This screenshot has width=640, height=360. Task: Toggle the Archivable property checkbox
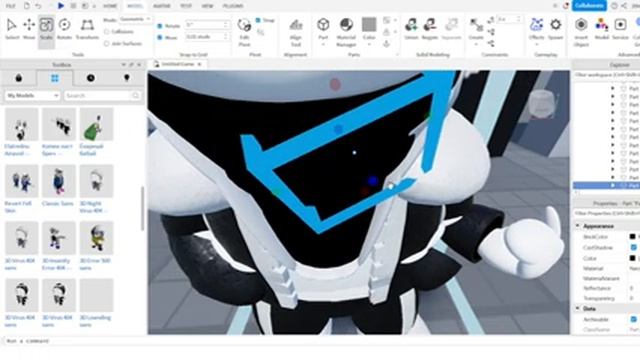[x=633, y=319]
